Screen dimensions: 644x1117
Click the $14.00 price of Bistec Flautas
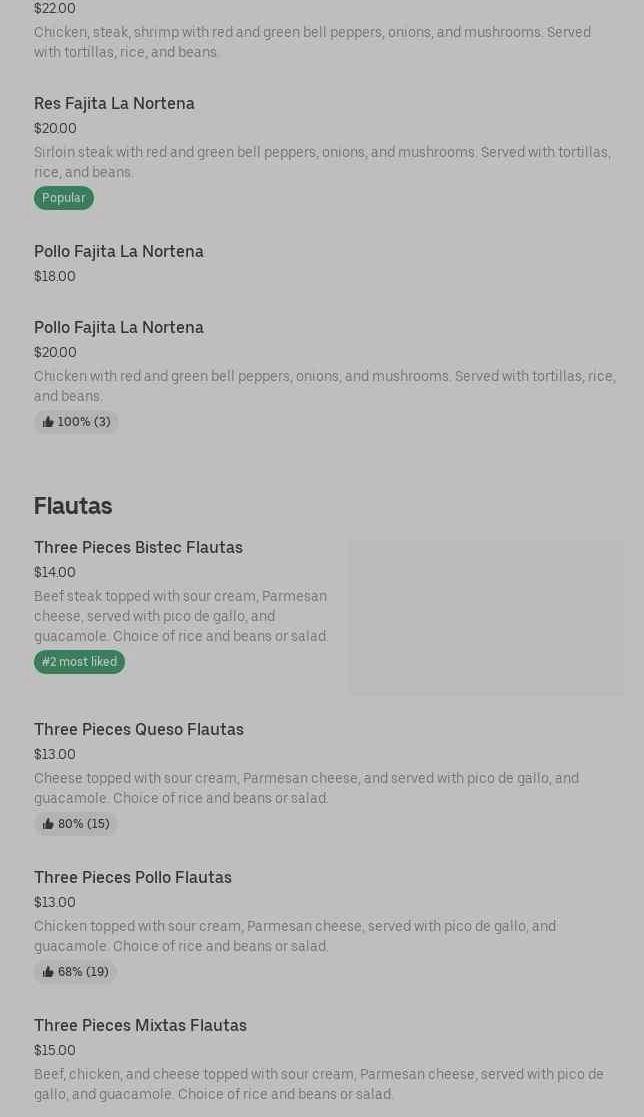coord(55,572)
